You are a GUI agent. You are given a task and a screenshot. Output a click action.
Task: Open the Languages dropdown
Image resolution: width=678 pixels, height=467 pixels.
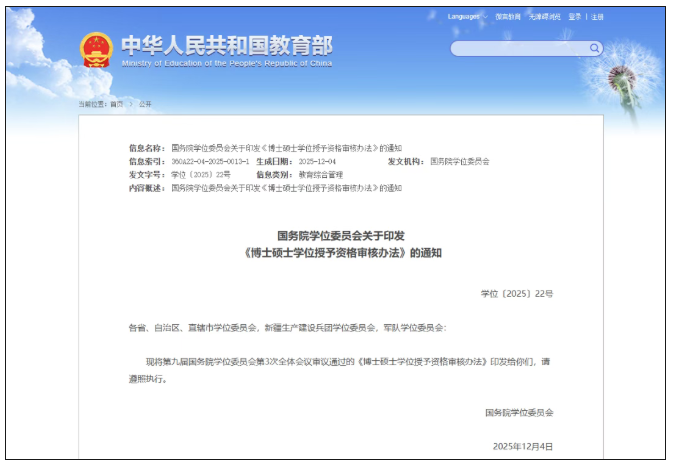point(463,17)
